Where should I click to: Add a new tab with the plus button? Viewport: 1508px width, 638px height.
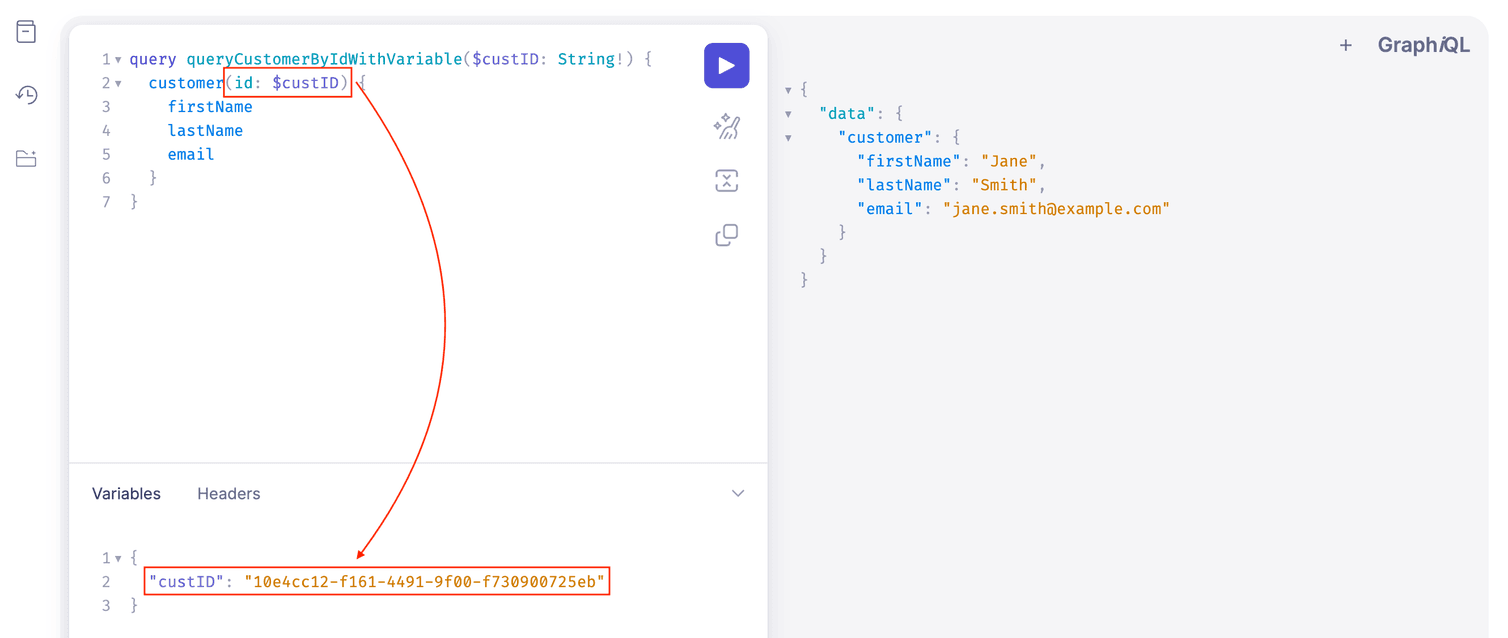[1346, 44]
